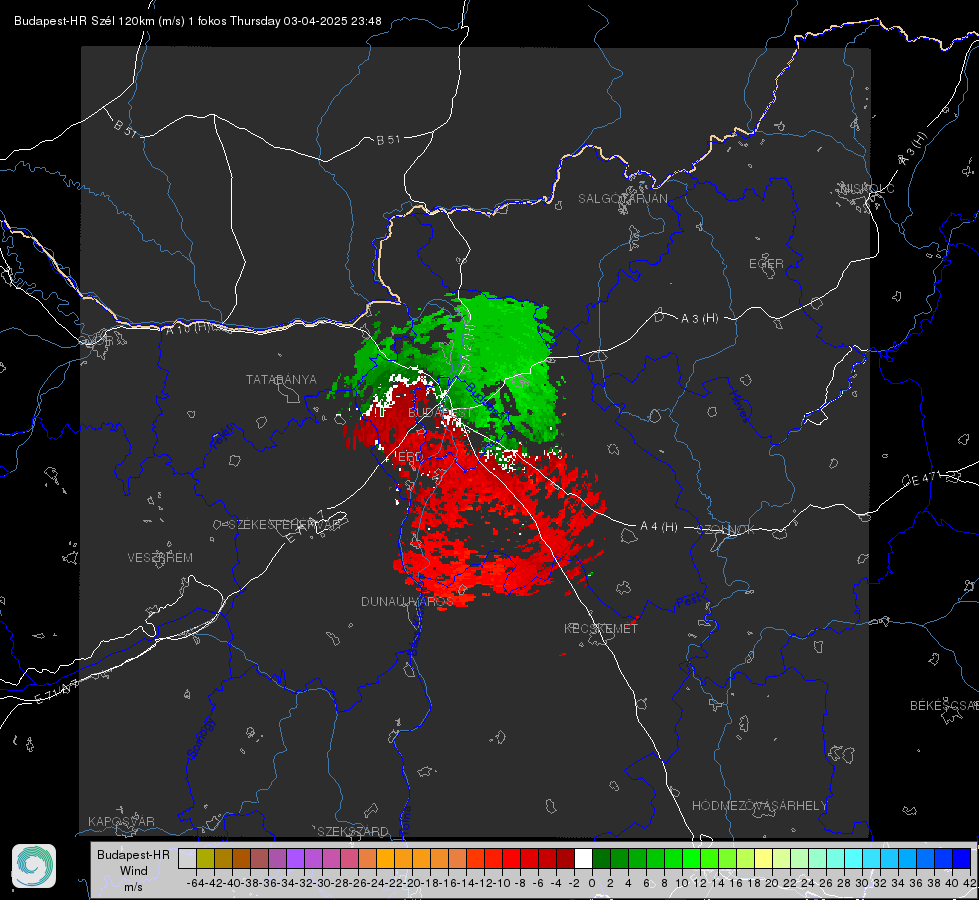Select the MISKOLC city label
This screenshot has height=900, width=979.
[868, 188]
